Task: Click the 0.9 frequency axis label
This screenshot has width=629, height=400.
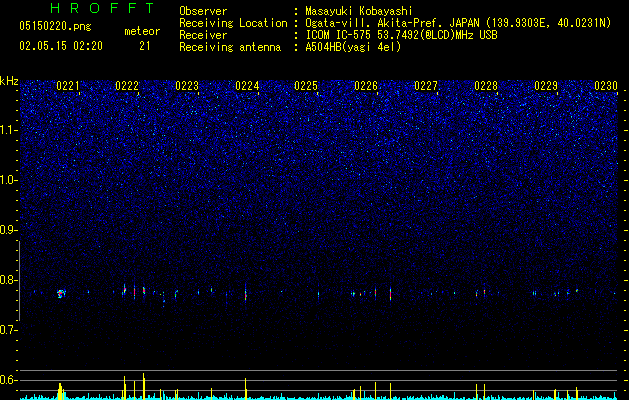Action: coord(9,230)
